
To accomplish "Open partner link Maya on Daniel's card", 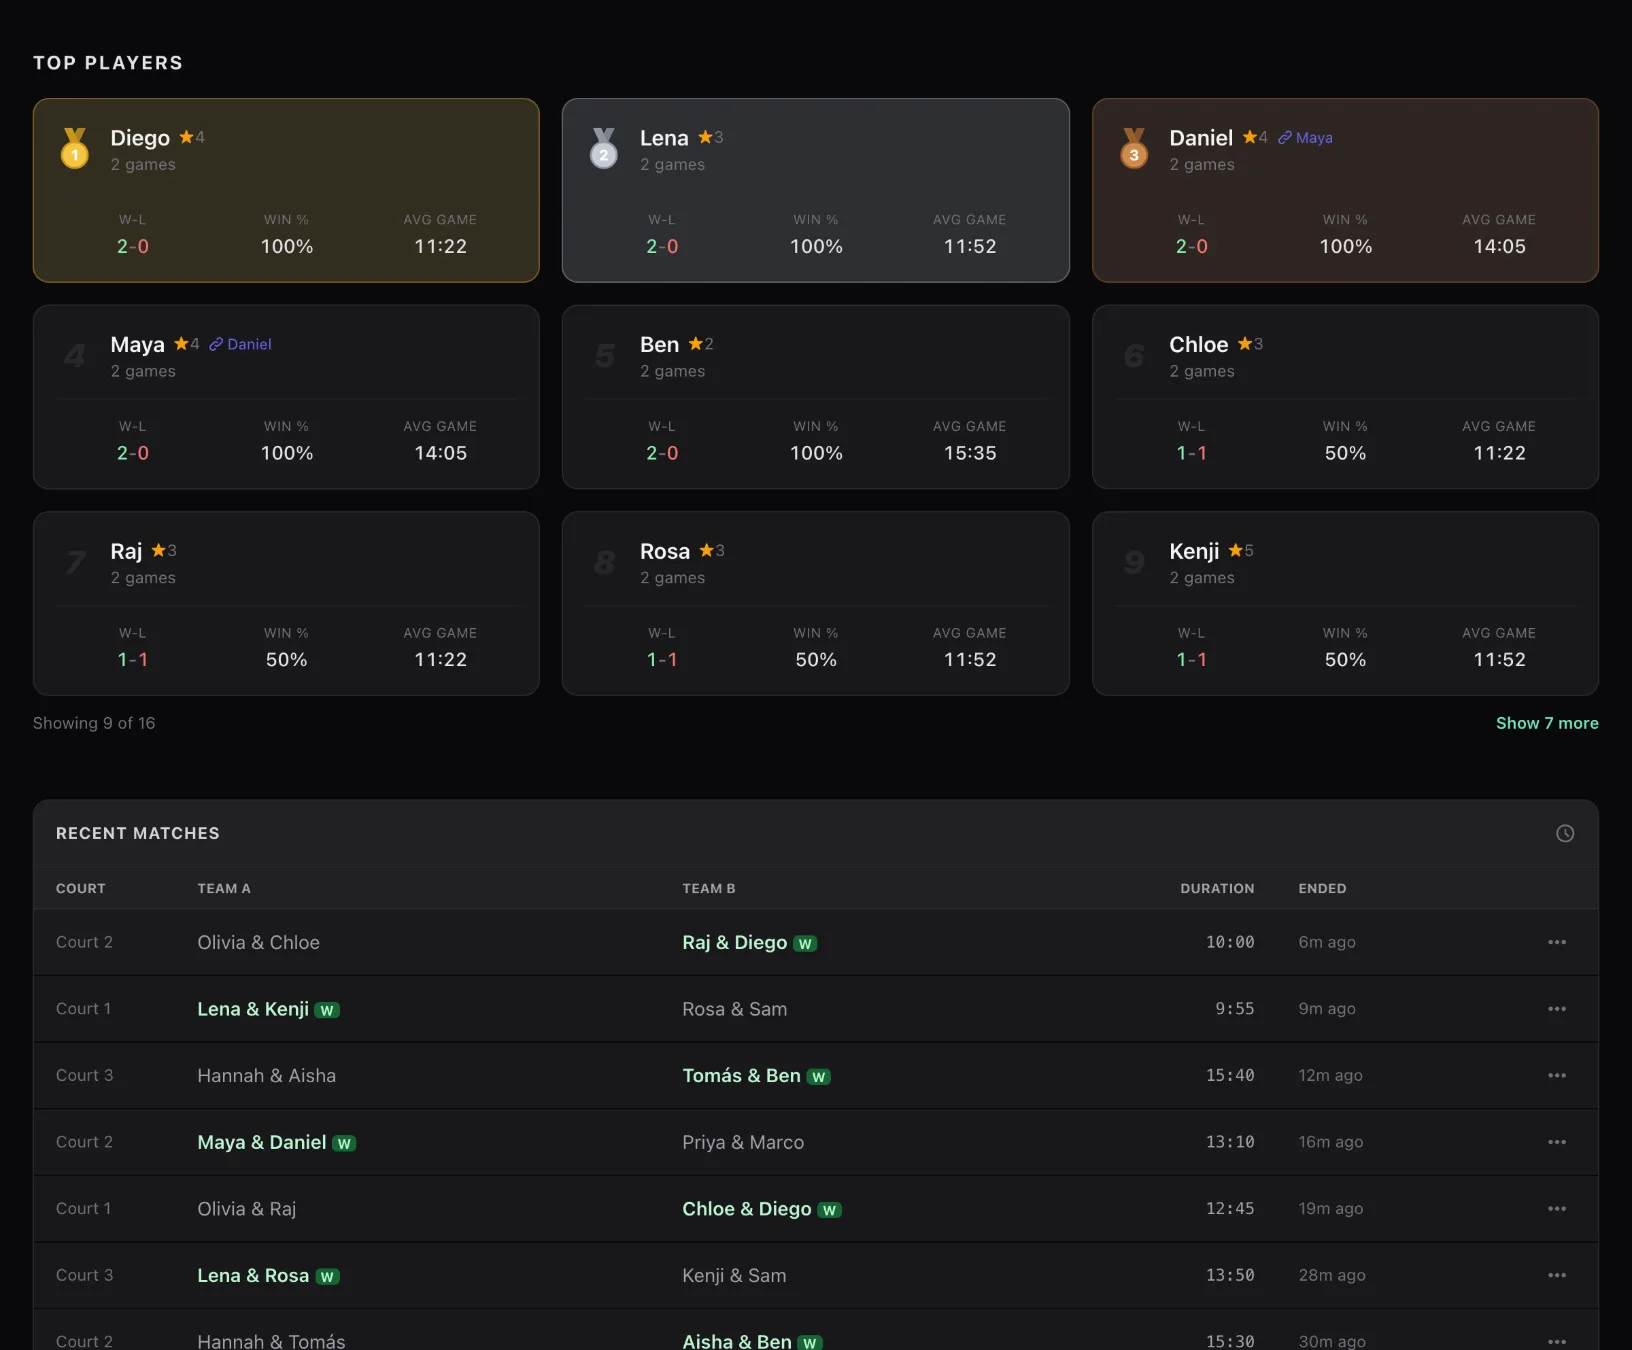I will 1305,138.
